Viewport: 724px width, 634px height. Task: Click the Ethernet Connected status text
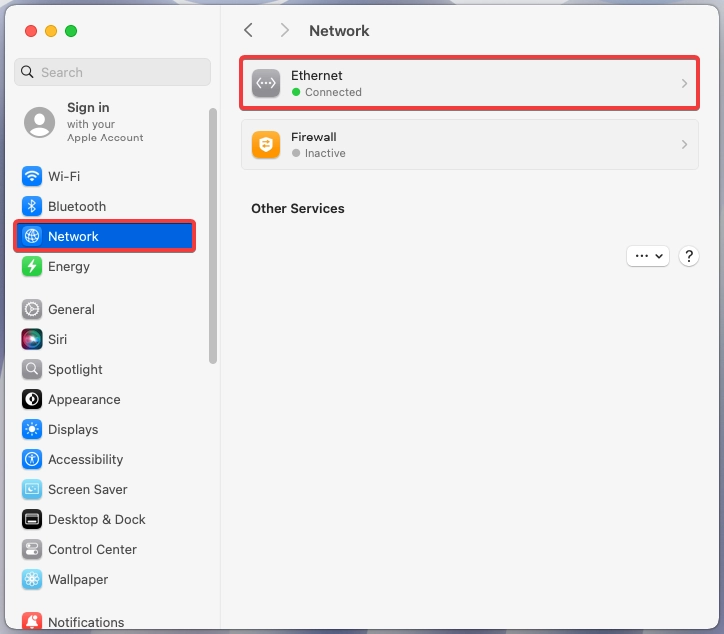[333, 92]
